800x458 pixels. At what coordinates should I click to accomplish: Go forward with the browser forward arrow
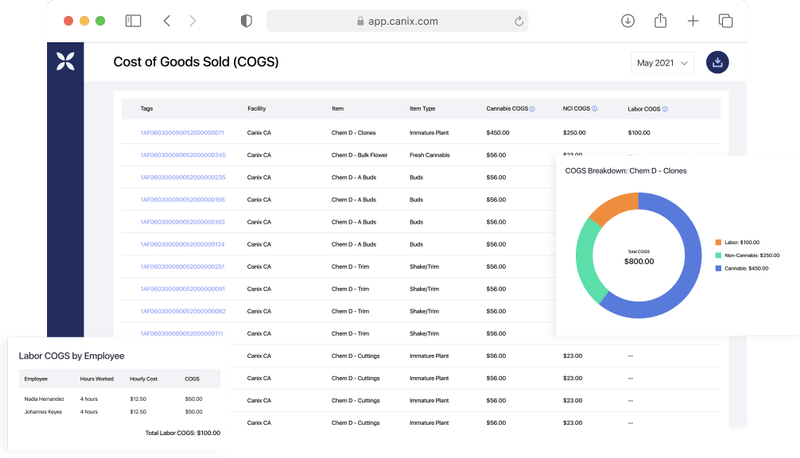click(192, 21)
